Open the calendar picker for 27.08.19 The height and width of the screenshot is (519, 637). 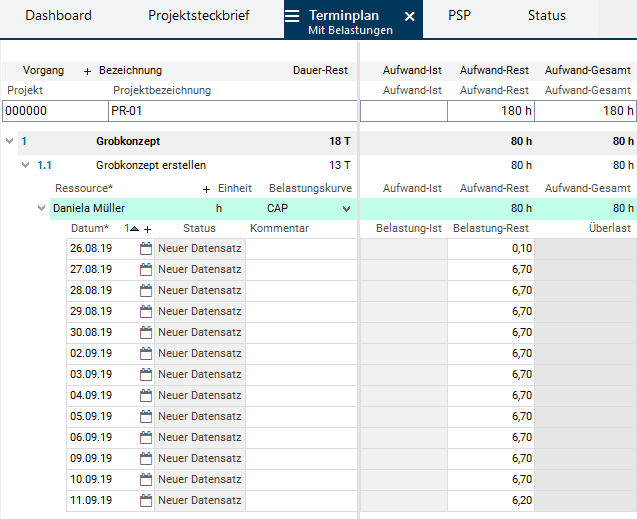[x=146, y=270]
